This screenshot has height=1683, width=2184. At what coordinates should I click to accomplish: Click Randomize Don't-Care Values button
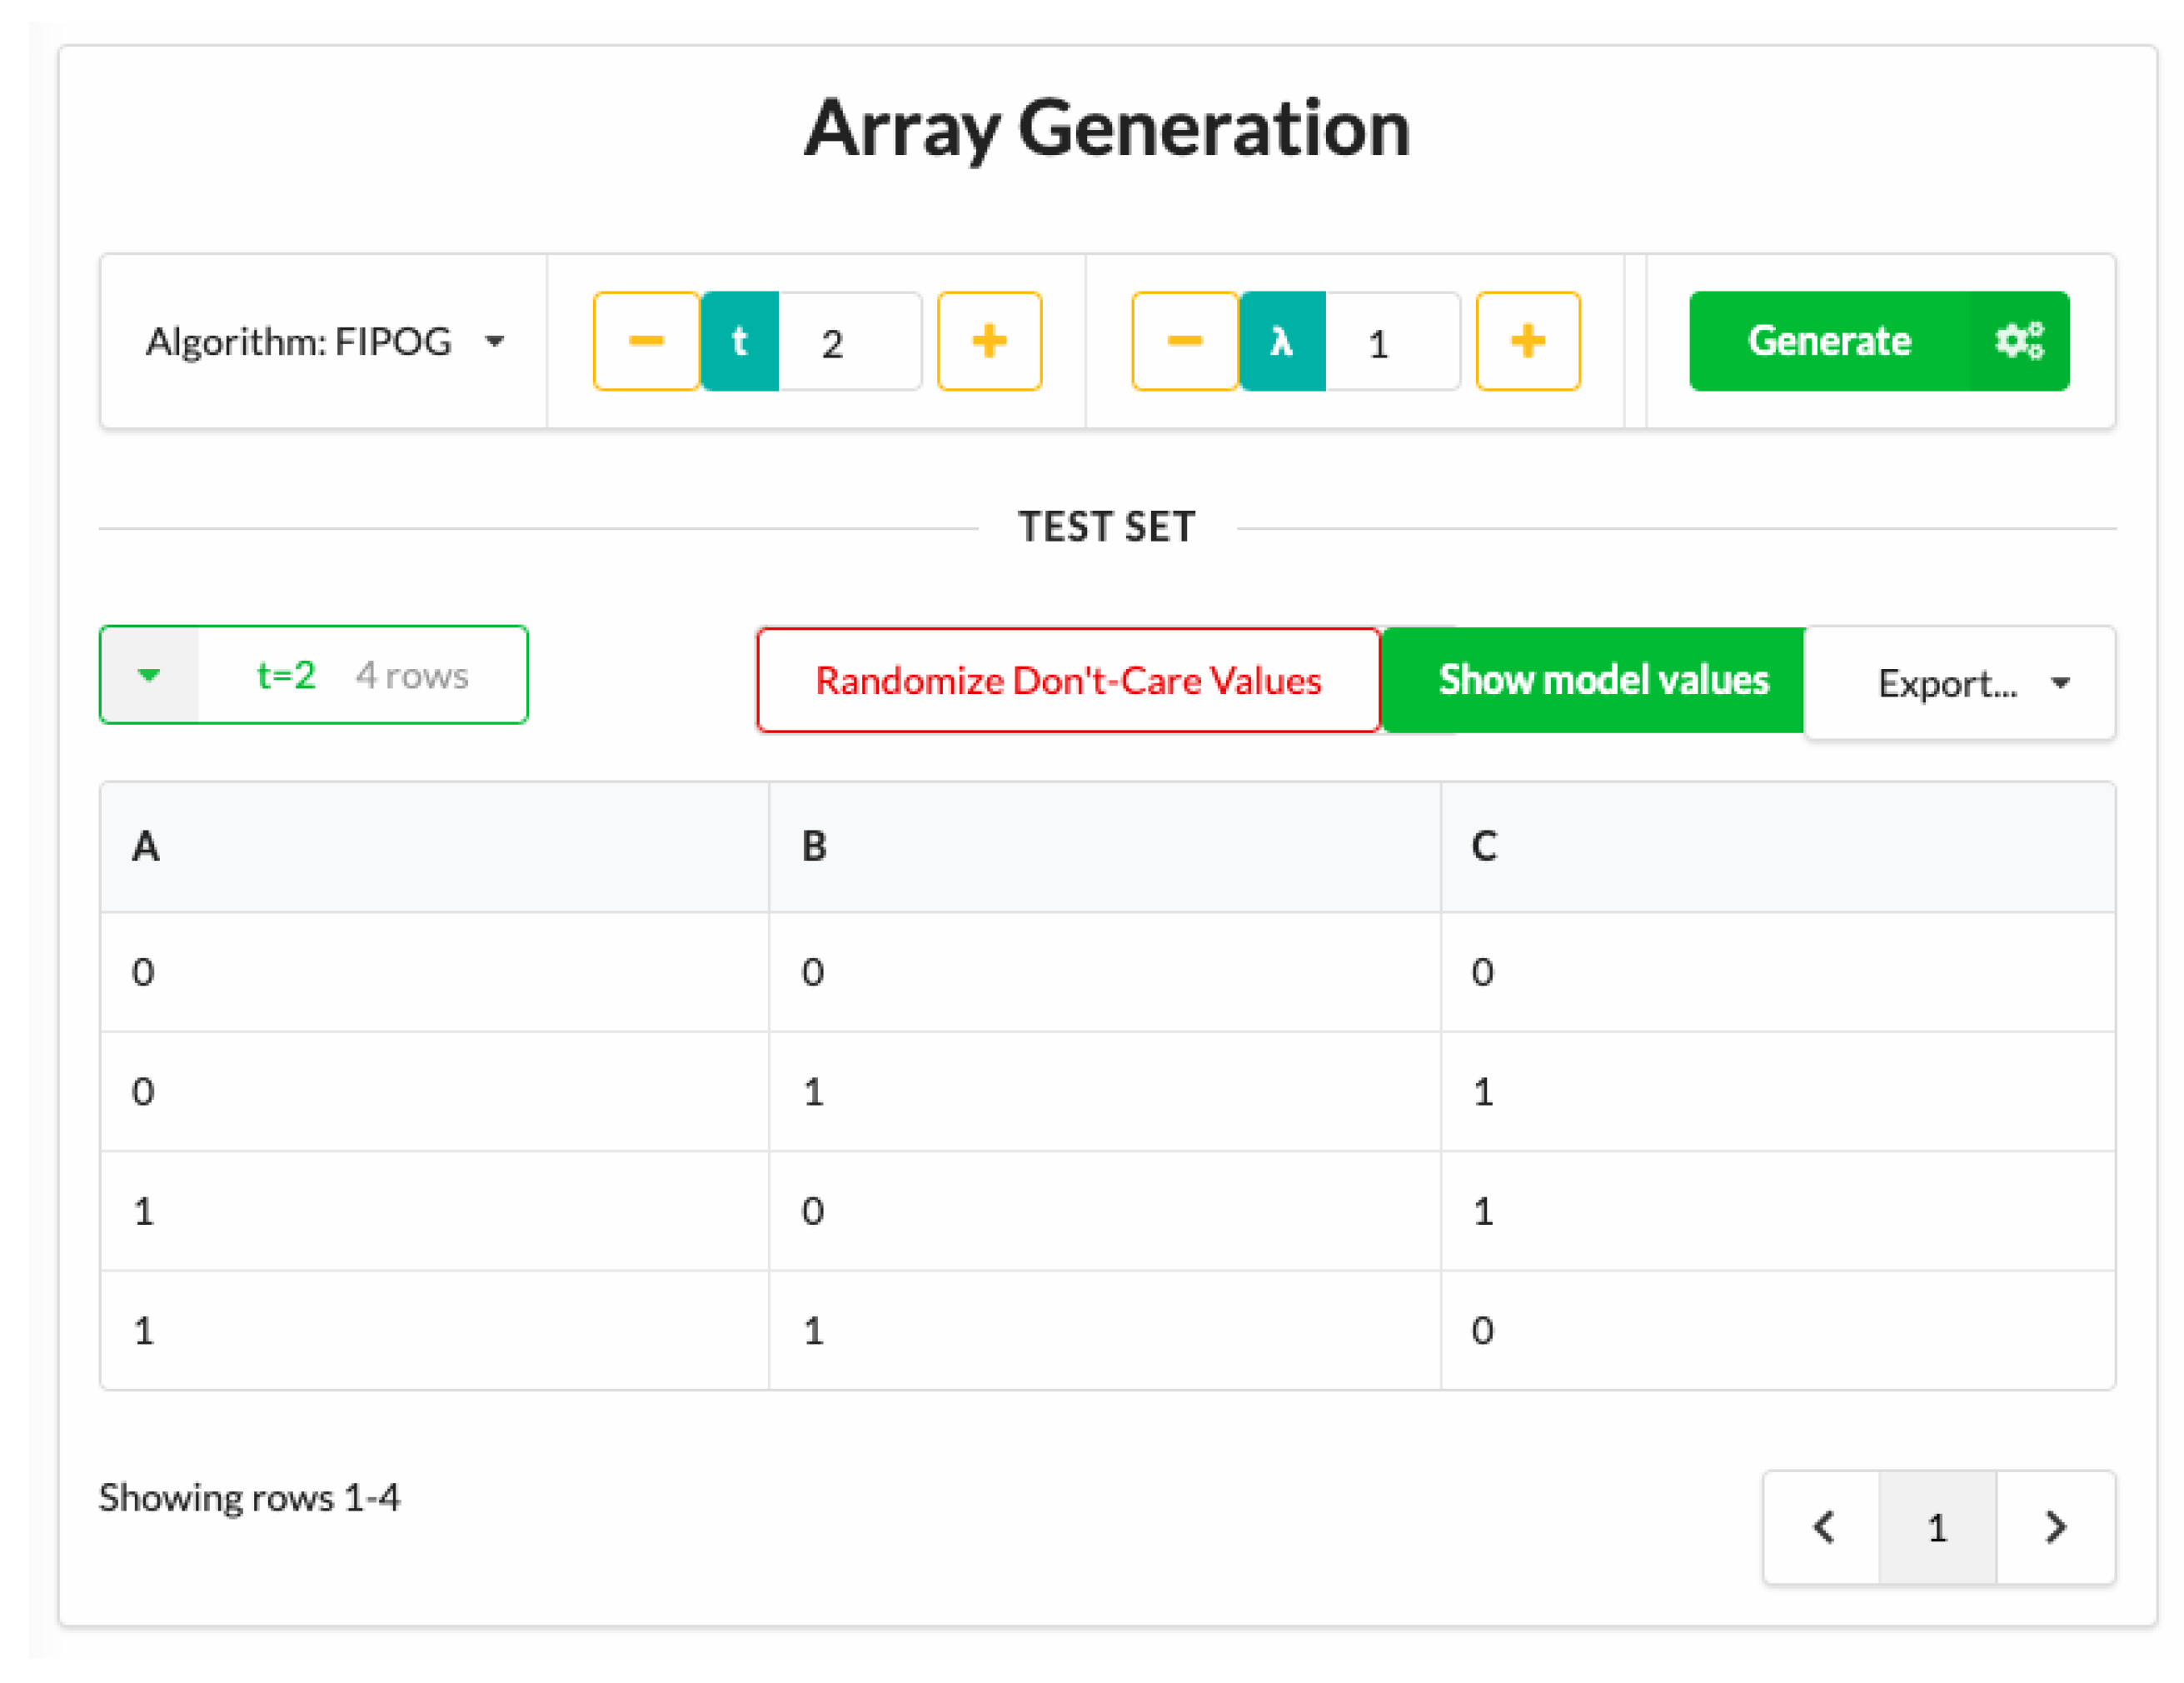click(x=1068, y=680)
